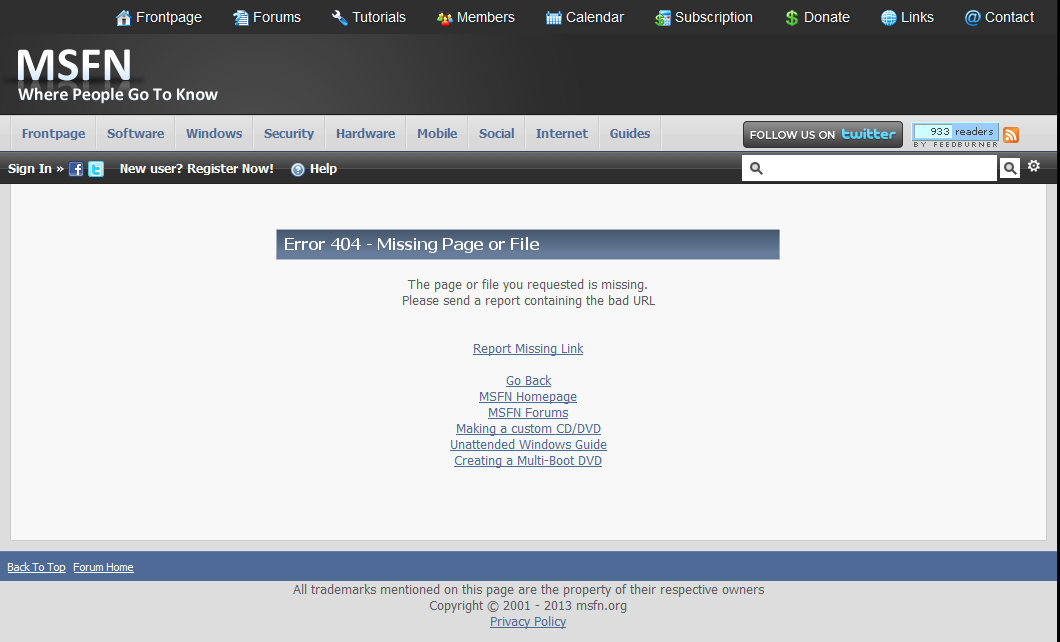Select the Windows category tab
Image resolution: width=1060 pixels, height=642 pixels.
pos(214,133)
